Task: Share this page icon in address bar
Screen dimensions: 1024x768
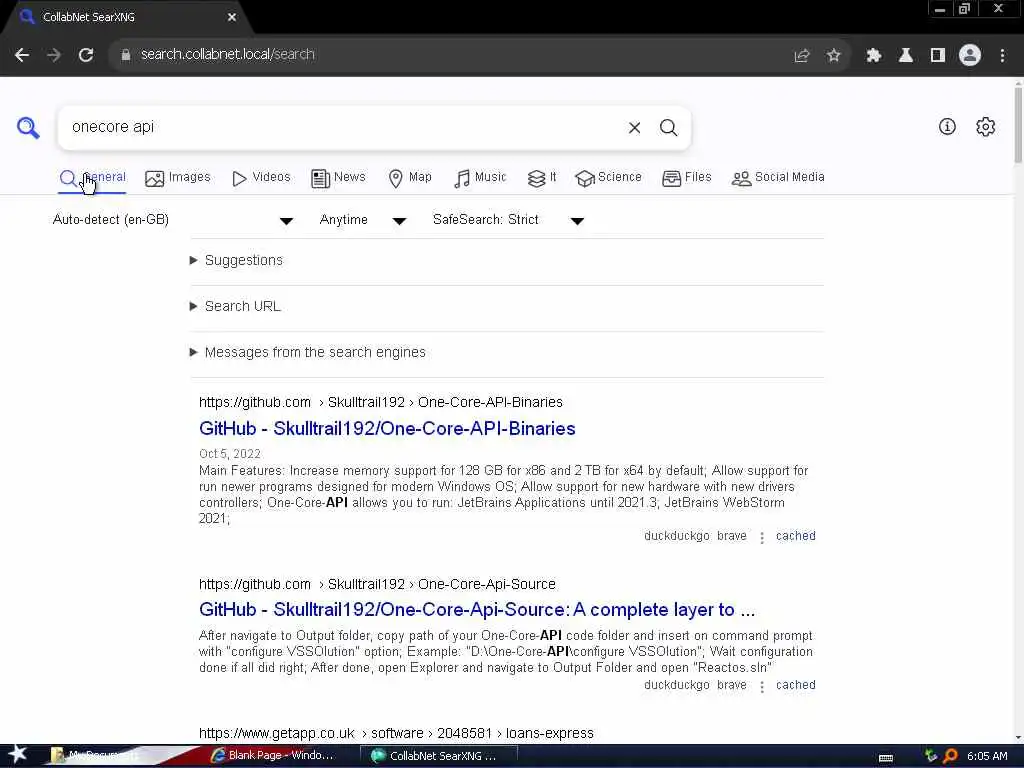Action: tap(801, 56)
